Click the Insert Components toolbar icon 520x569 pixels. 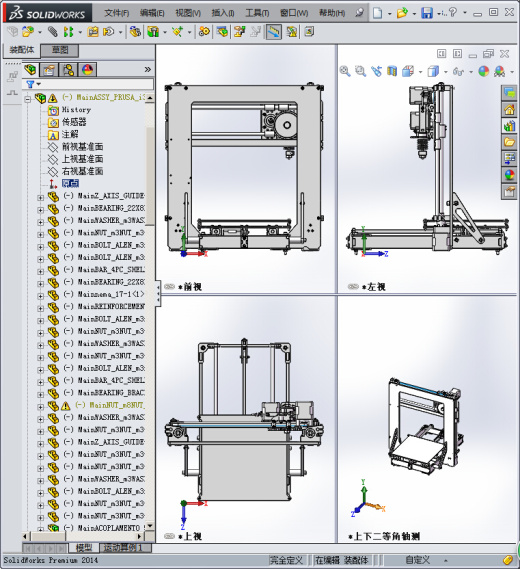[28, 32]
